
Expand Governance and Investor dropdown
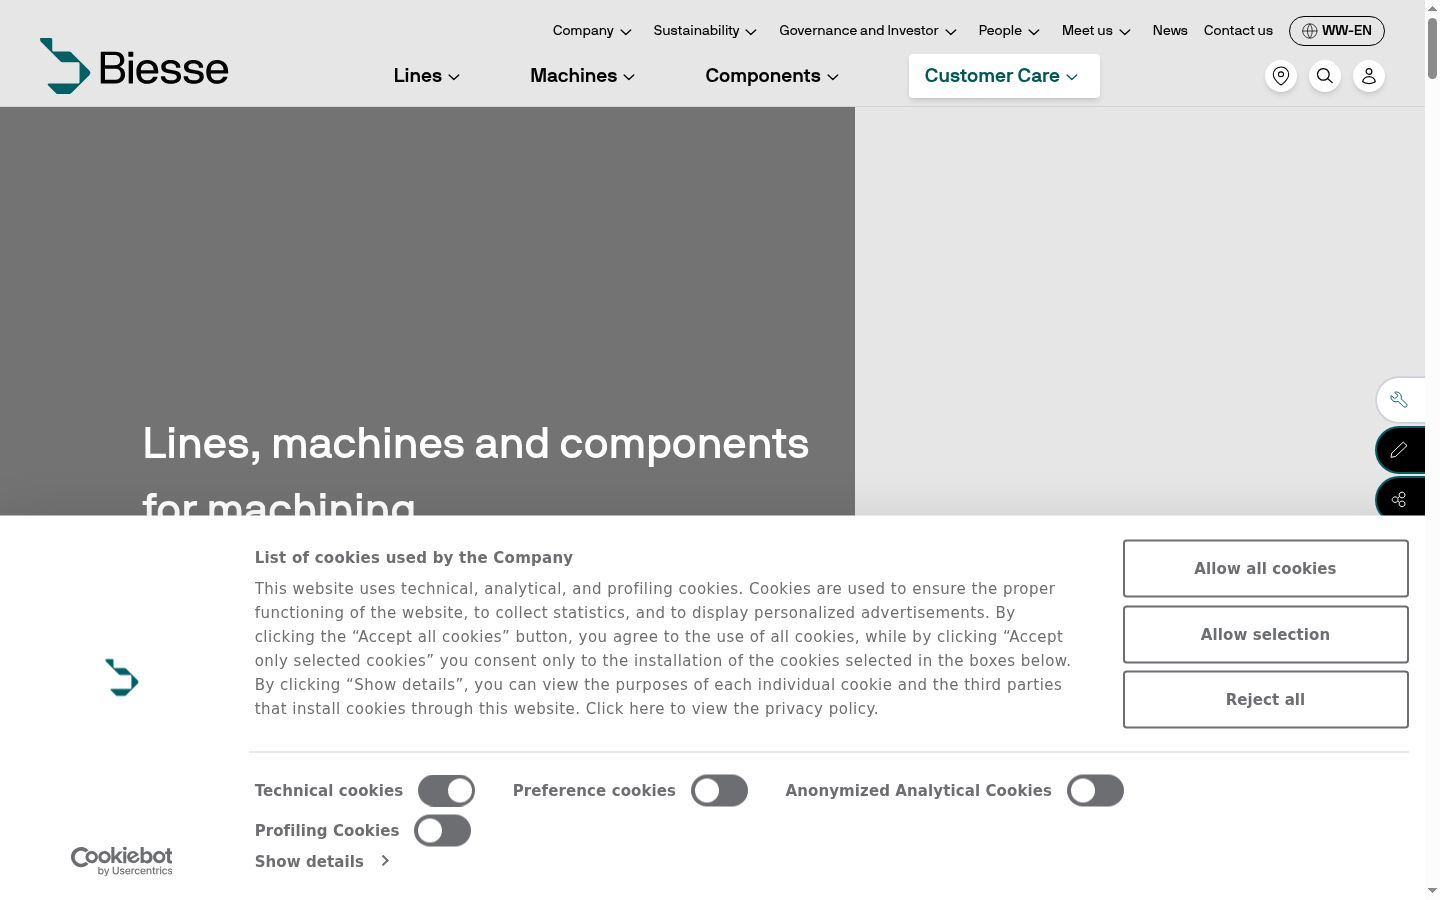868,31
